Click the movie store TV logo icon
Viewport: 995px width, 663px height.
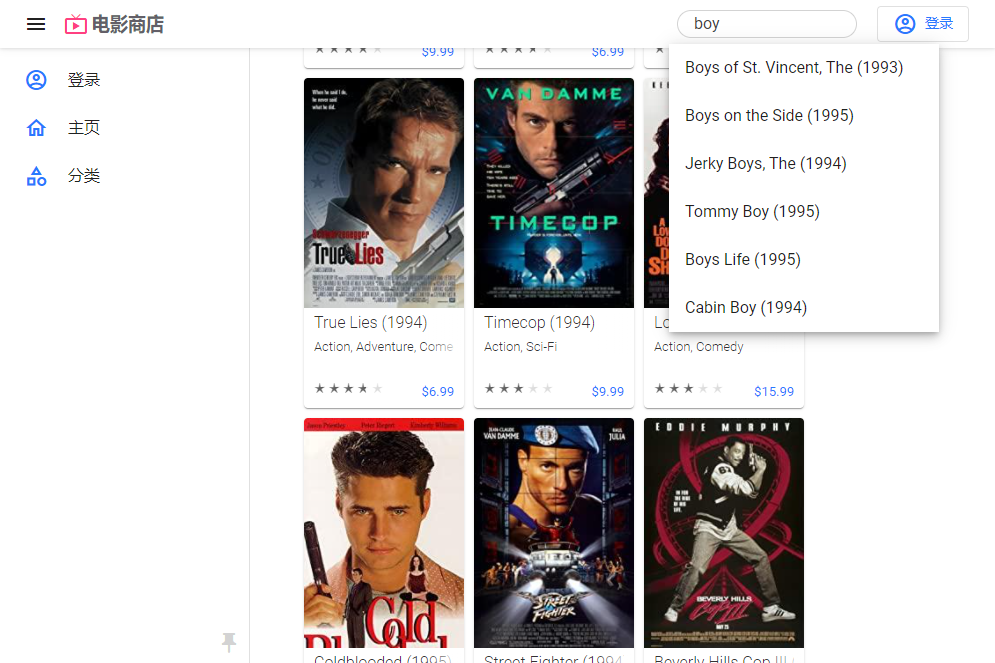point(76,24)
